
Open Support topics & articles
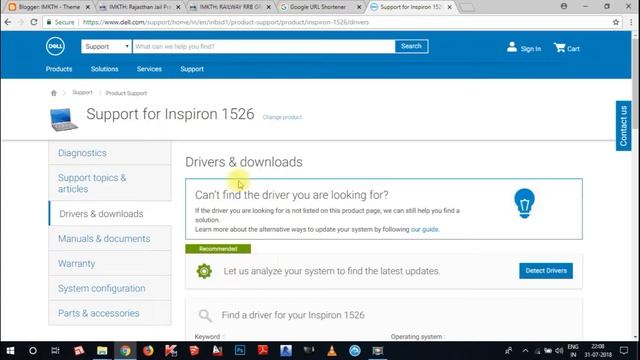point(110,183)
